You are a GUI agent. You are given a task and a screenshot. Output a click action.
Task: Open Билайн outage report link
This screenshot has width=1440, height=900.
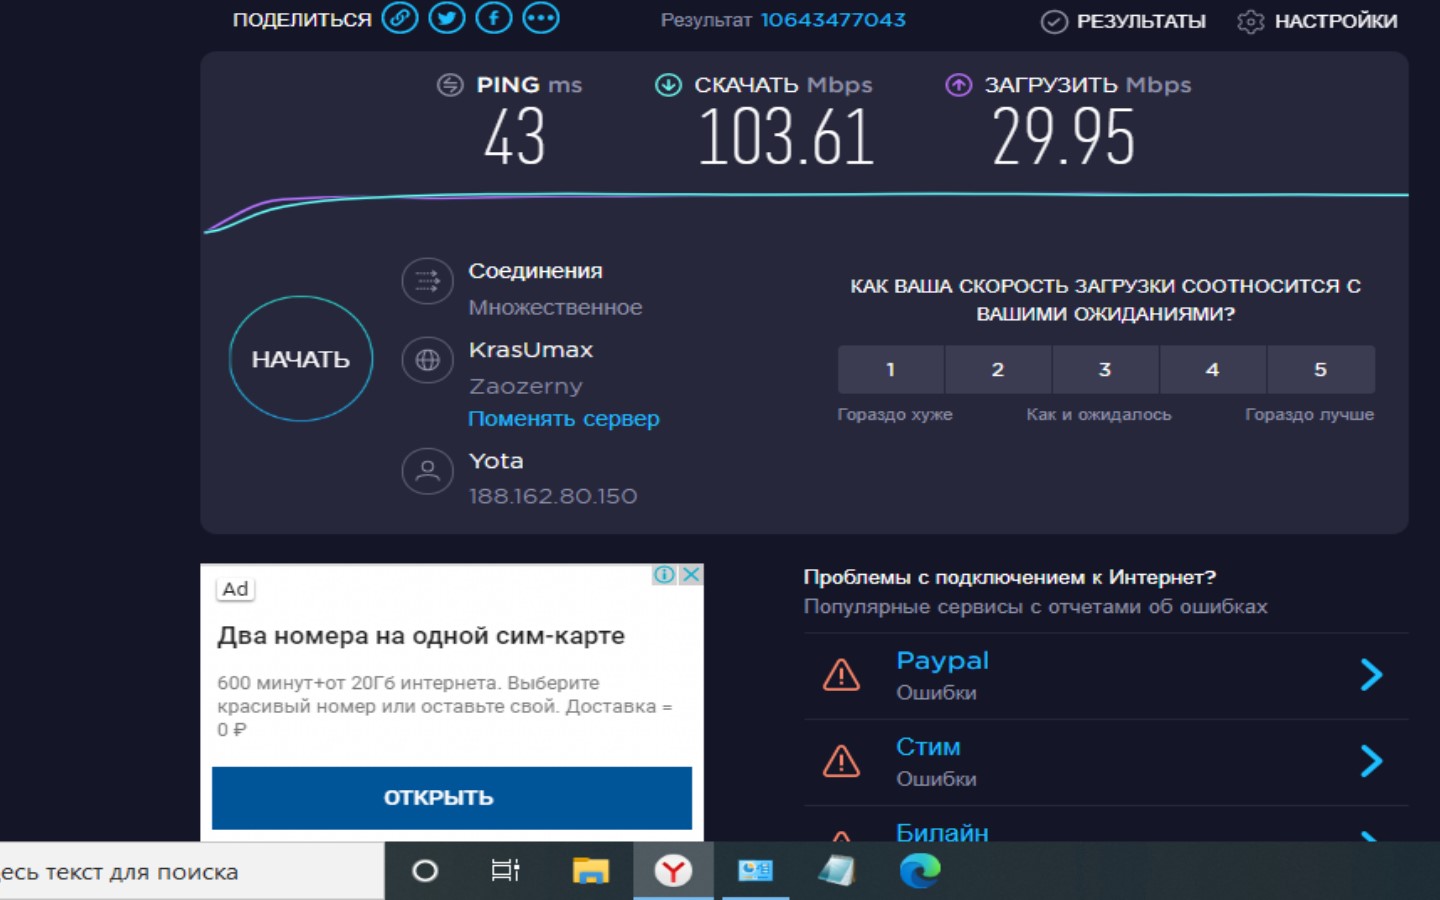tap(942, 832)
